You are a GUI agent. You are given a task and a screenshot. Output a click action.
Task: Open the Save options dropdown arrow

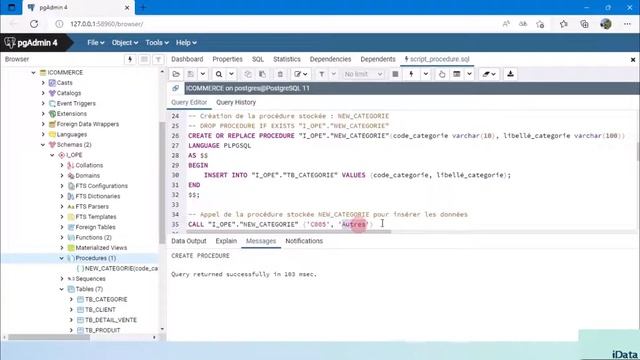(x=202, y=74)
